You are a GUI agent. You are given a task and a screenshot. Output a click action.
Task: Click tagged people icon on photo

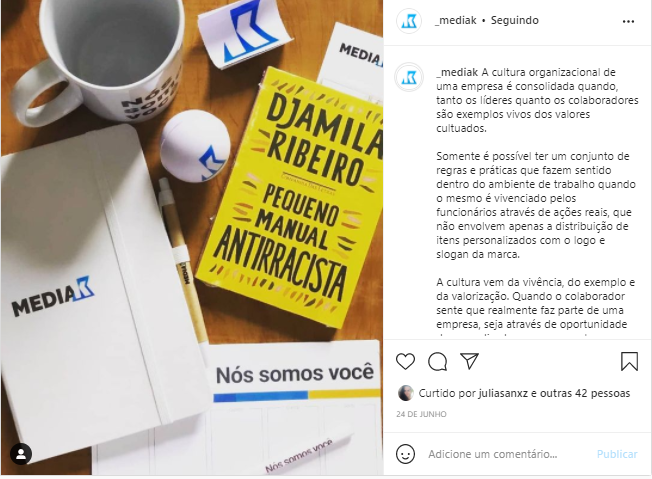point(21,454)
